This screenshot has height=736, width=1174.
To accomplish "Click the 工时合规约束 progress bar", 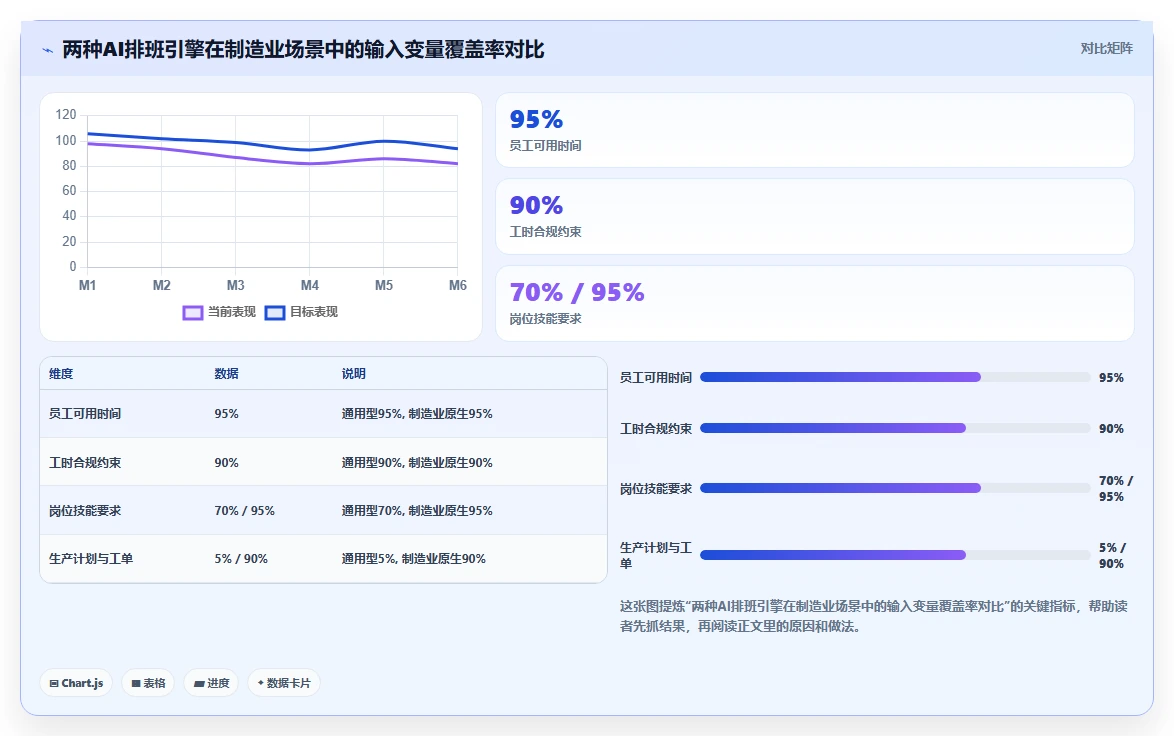I will click(x=895, y=428).
